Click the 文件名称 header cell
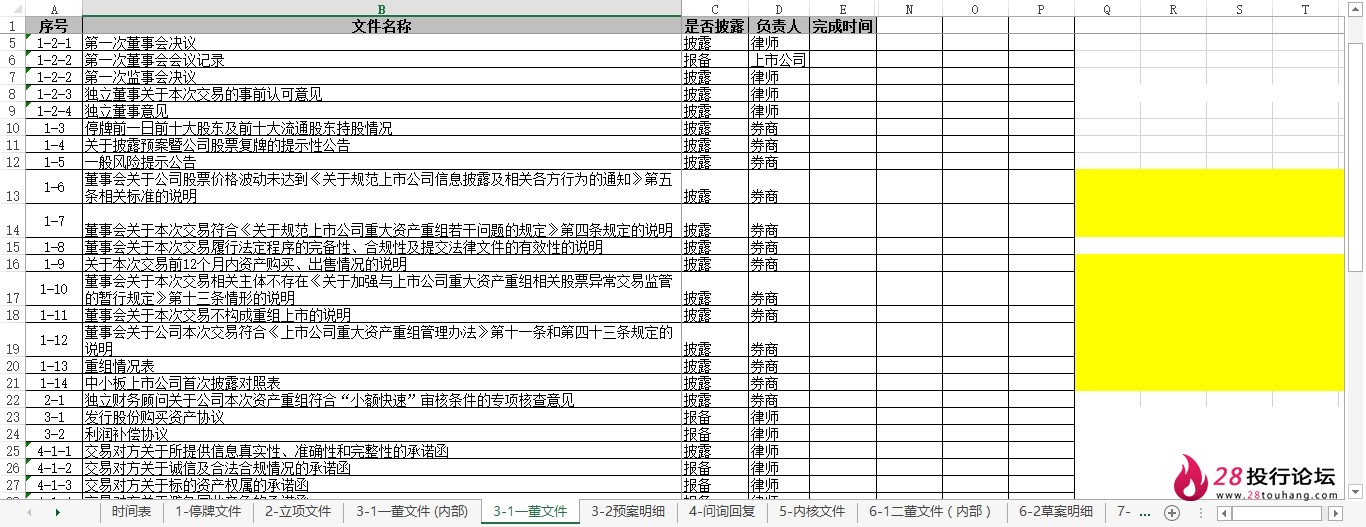This screenshot has width=1366, height=527. pos(382,26)
